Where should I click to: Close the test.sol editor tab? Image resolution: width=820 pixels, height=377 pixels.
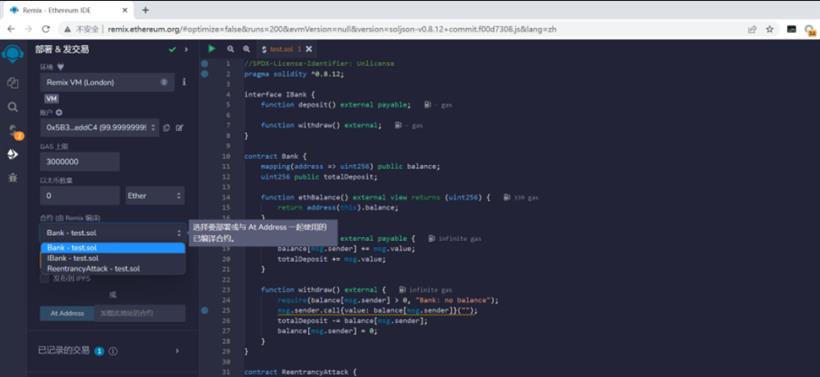point(309,49)
